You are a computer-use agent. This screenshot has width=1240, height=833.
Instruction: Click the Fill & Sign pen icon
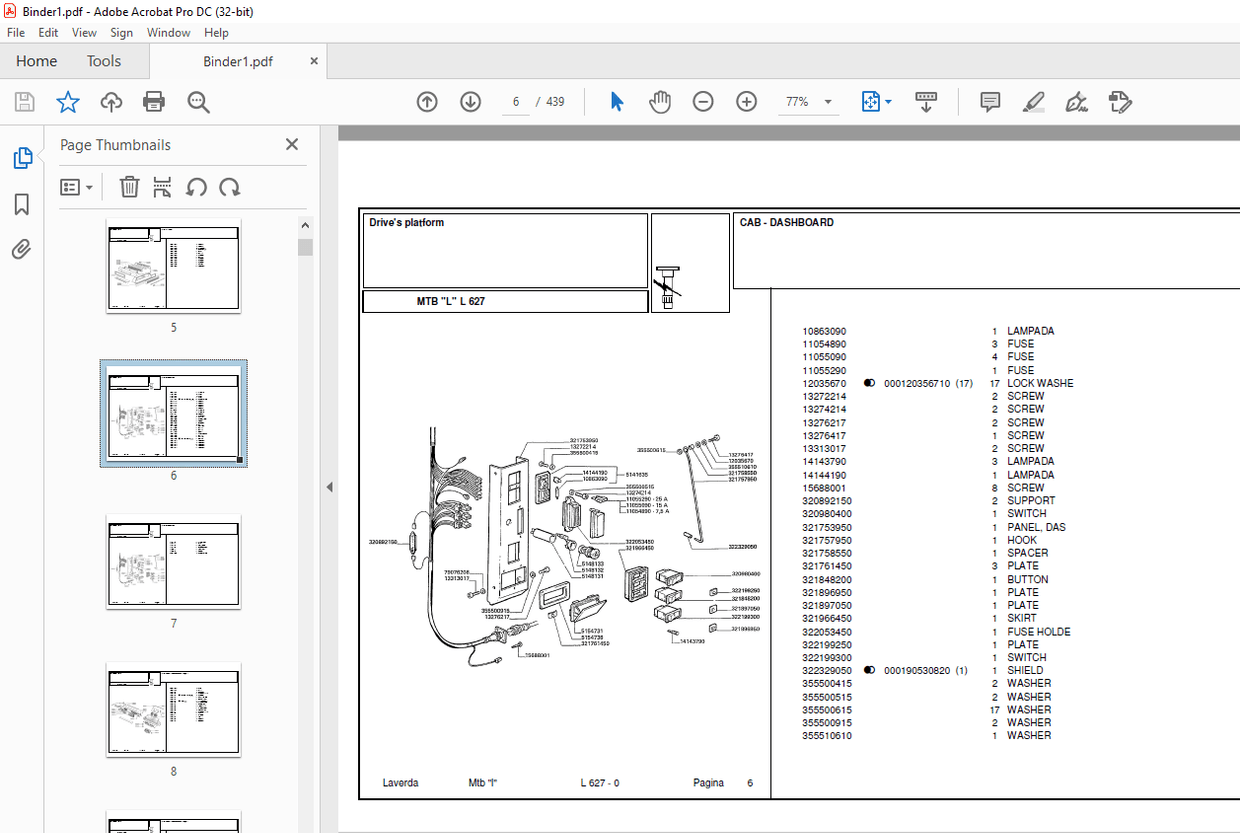click(x=1077, y=101)
